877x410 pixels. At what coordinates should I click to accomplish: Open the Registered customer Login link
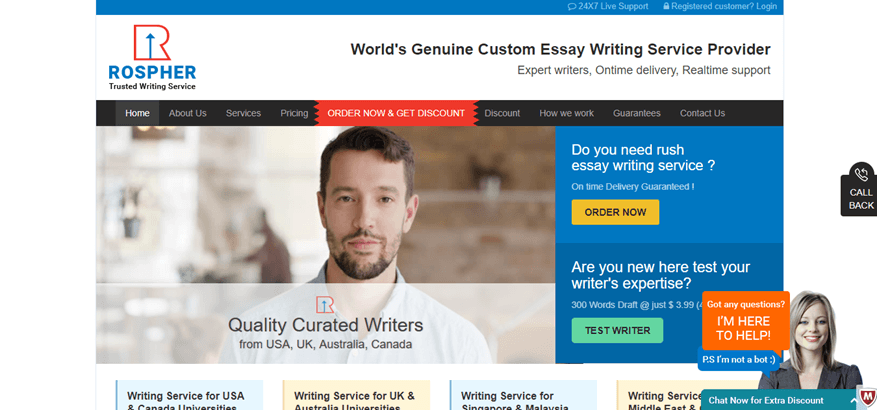[724, 7]
